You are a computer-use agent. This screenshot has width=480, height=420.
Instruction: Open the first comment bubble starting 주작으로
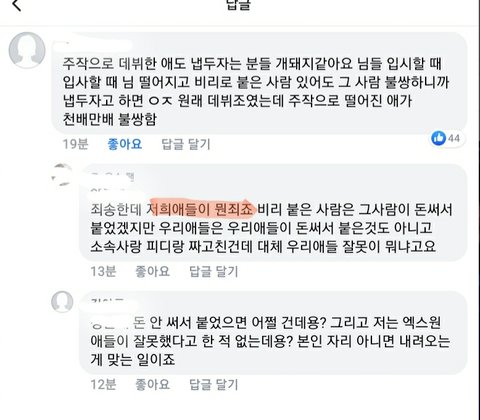259,83
